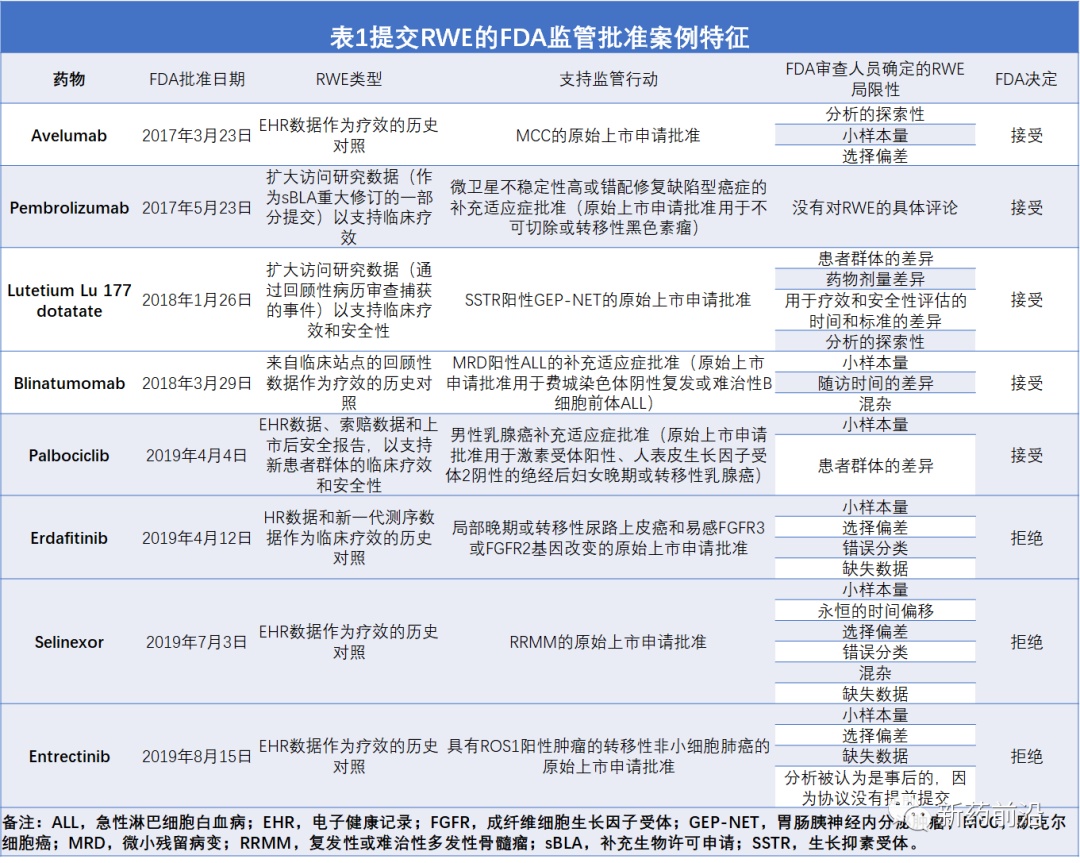The width and height of the screenshot is (1080, 863).
Task: Select "错误分类" in the Erdafitinib row
Action: point(875,548)
